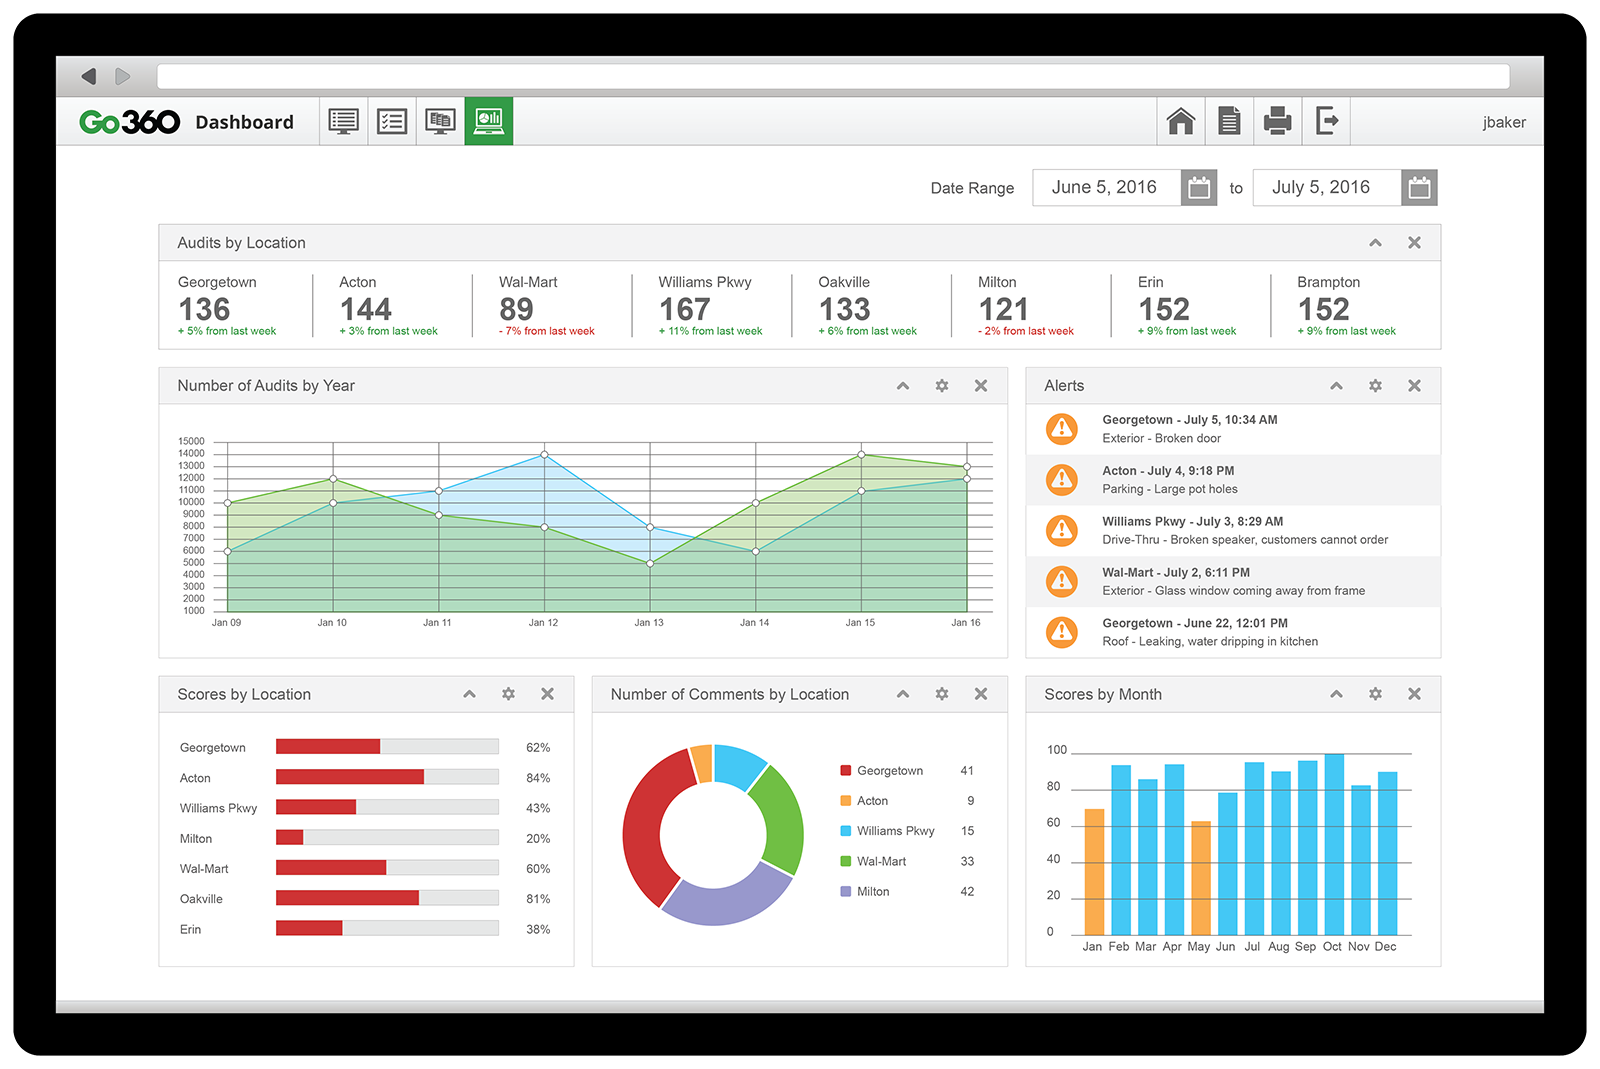Collapse the Number of Audits by Year panel
1600x1069 pixels.
903,386
